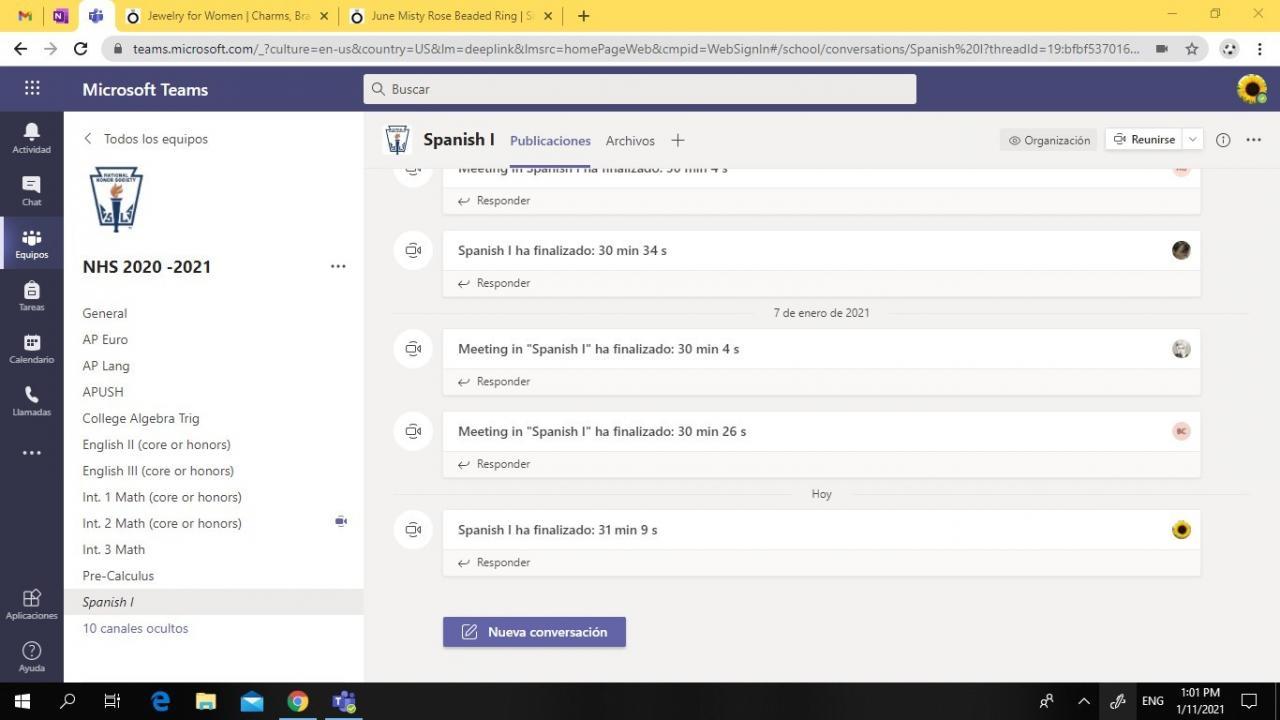Open the Teams app launcher grid
The image size is (1280, 720).
(x=32, y=88)
